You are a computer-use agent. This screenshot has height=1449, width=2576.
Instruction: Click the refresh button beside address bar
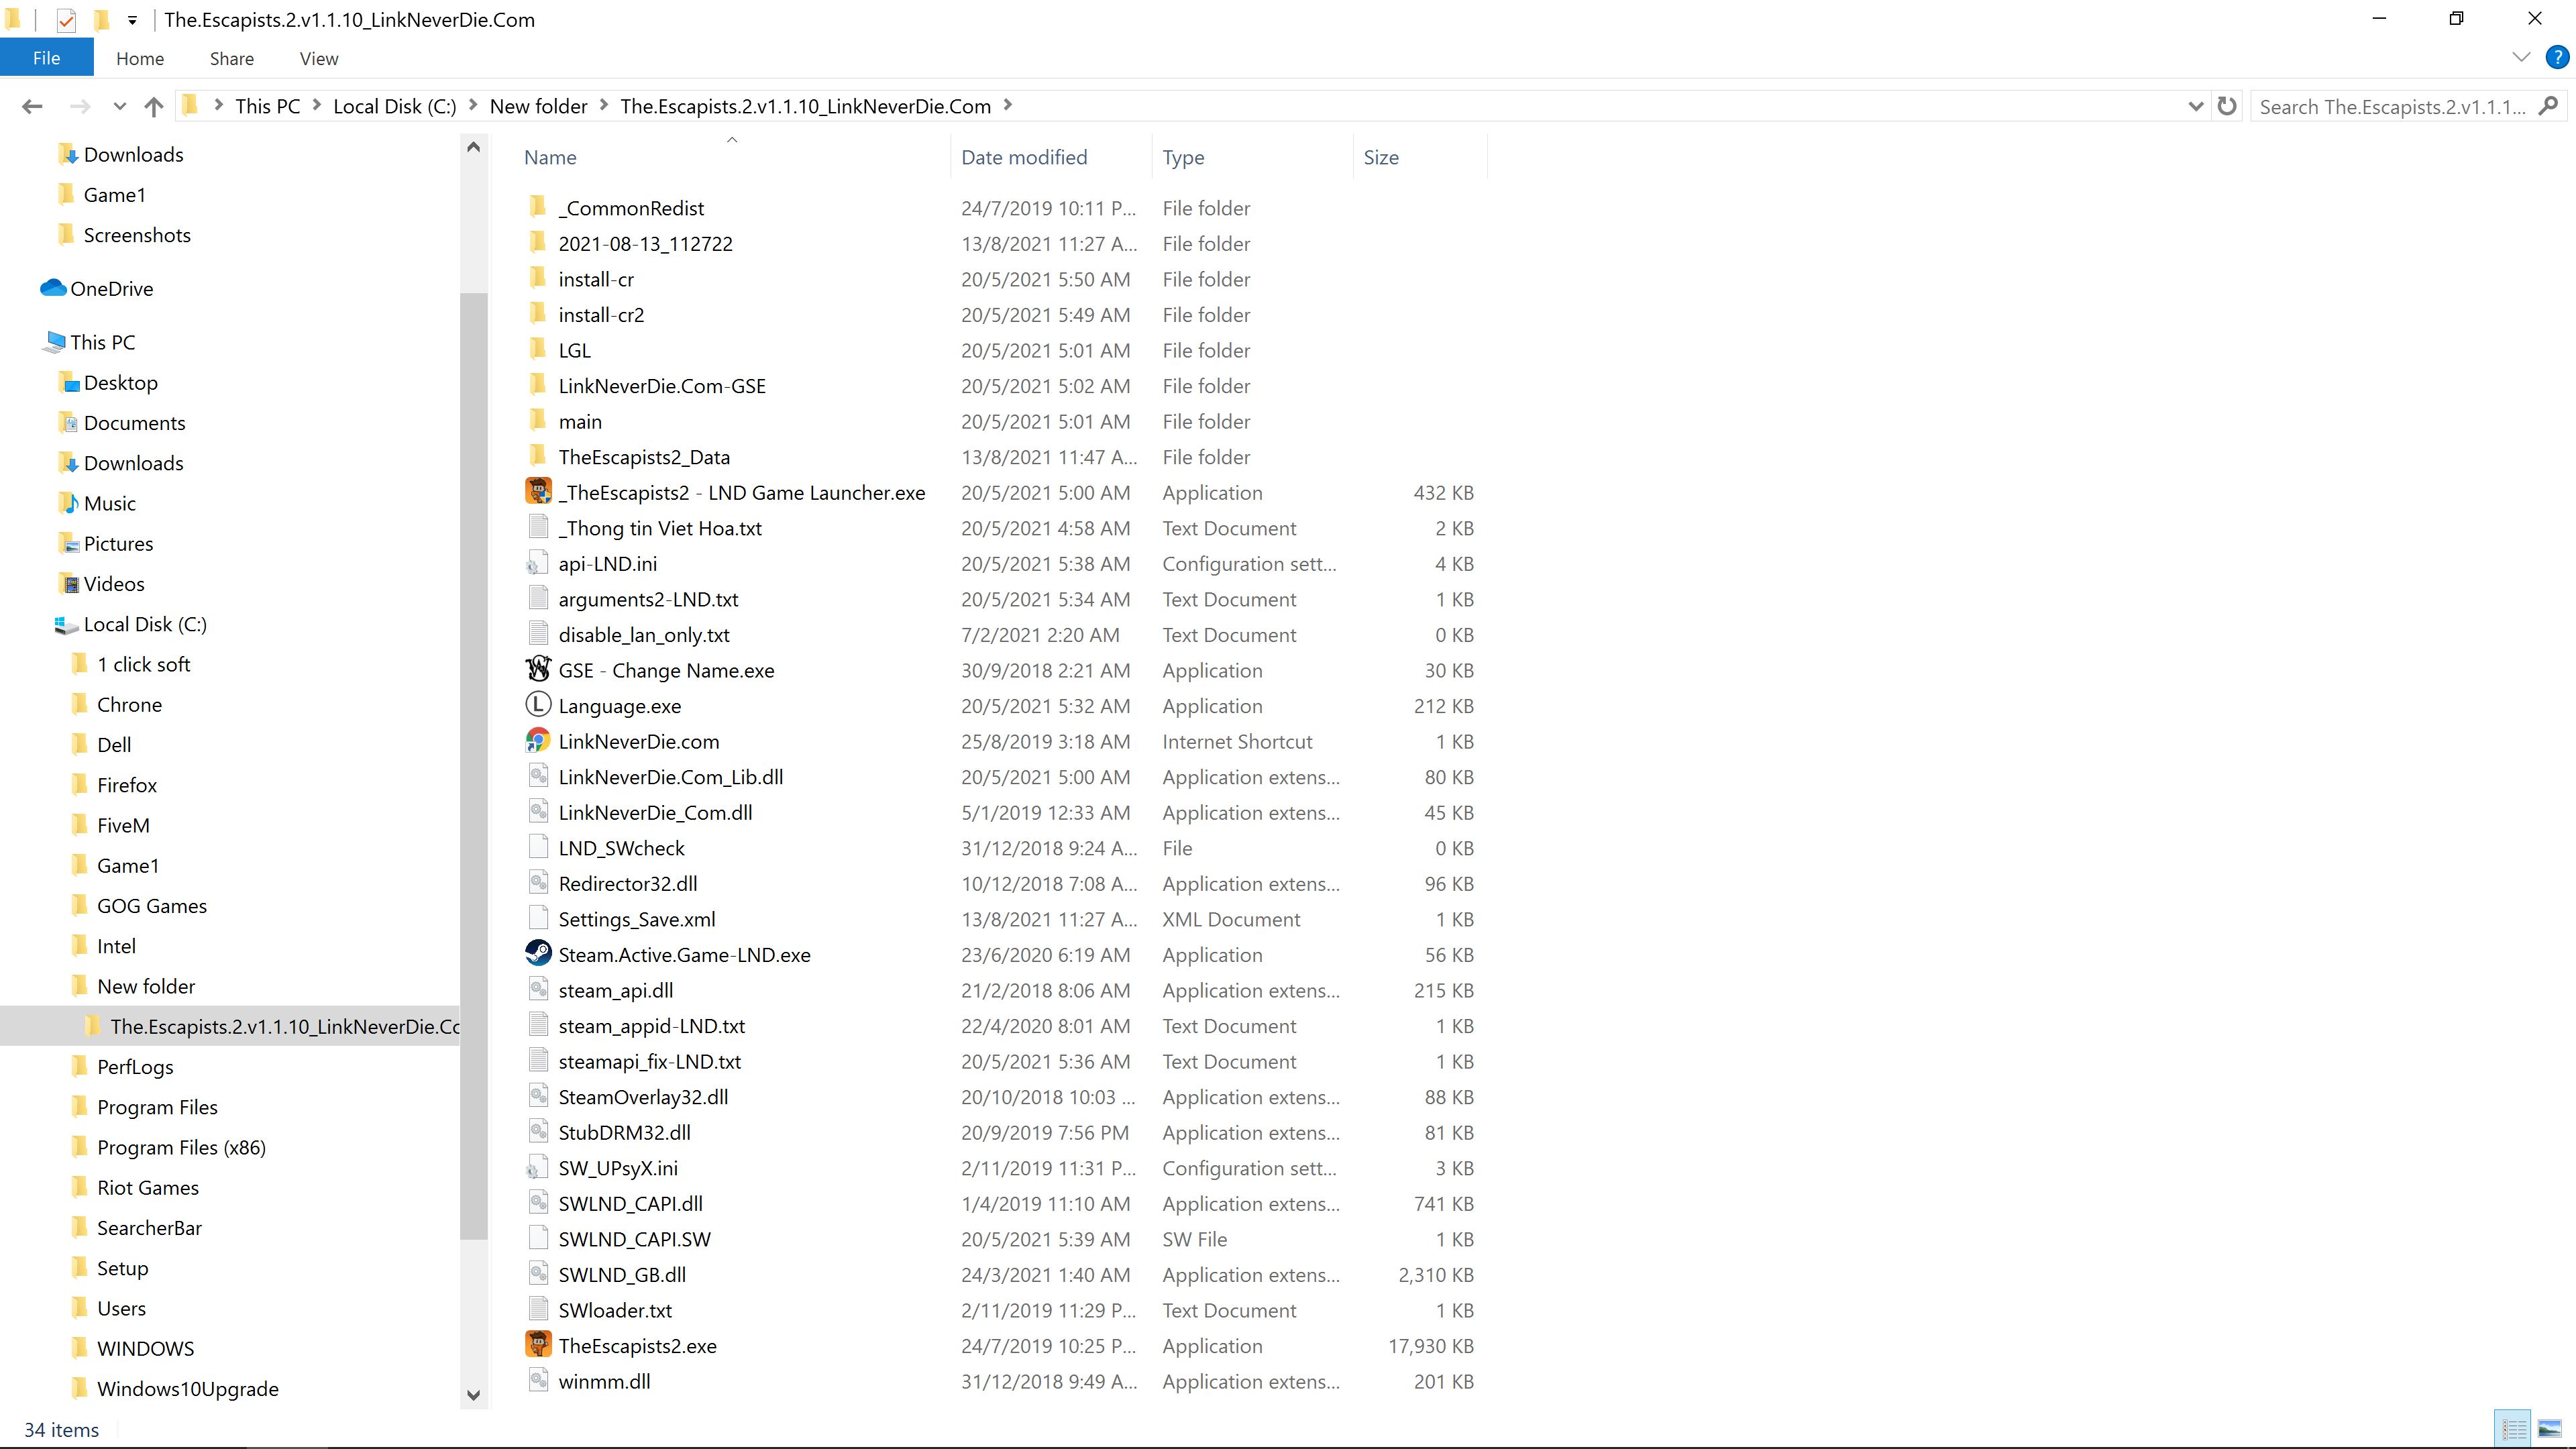[x=2227, y=106]
